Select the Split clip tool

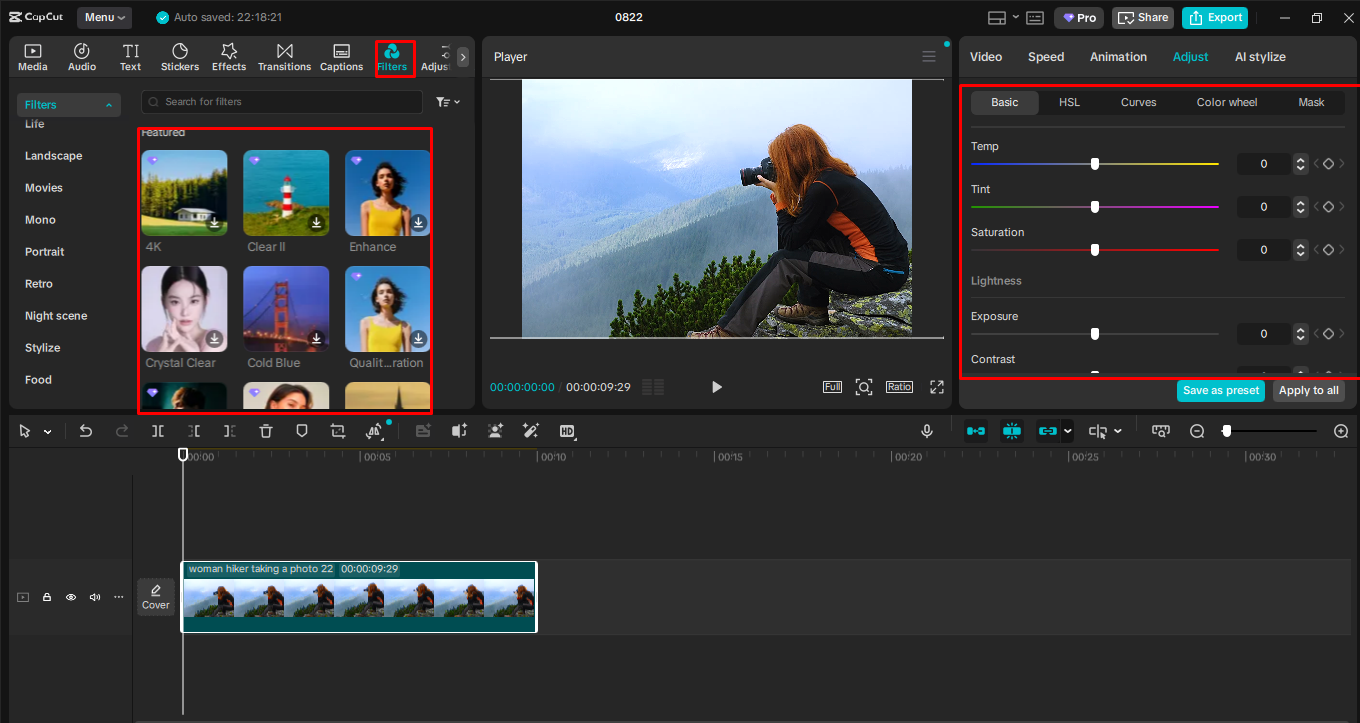click(157, 430)
